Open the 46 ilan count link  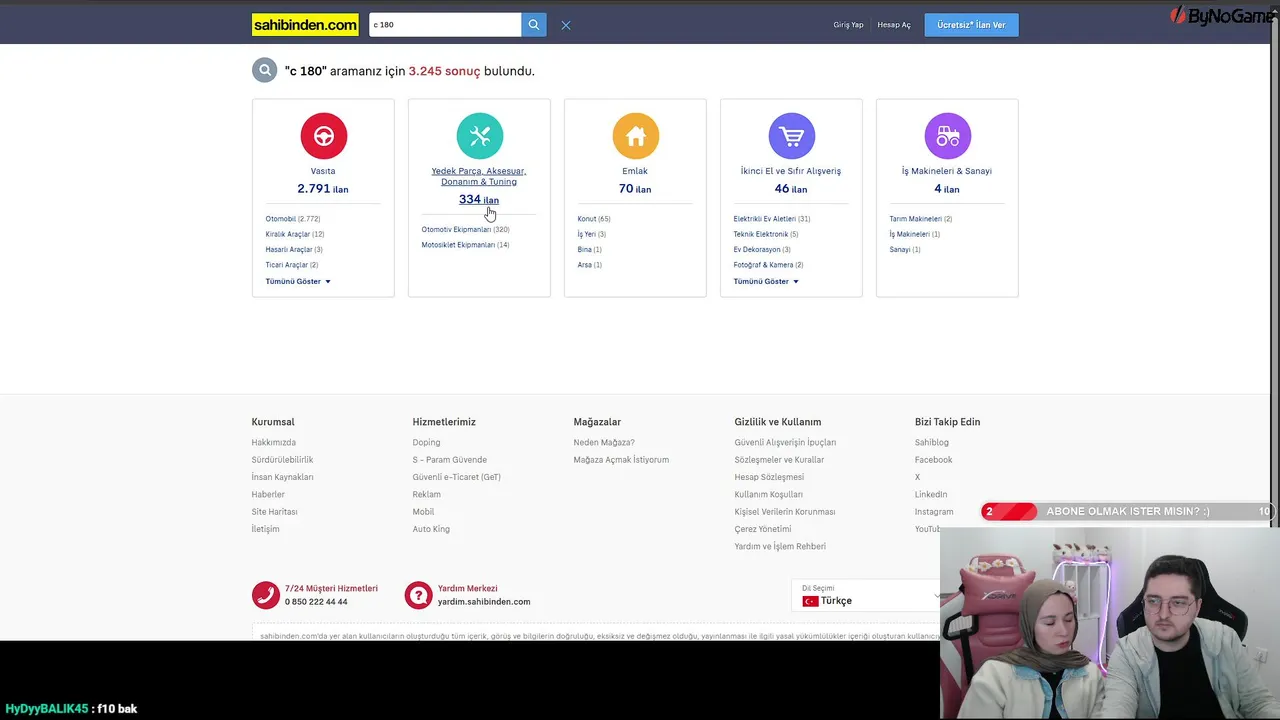point(791,189)
